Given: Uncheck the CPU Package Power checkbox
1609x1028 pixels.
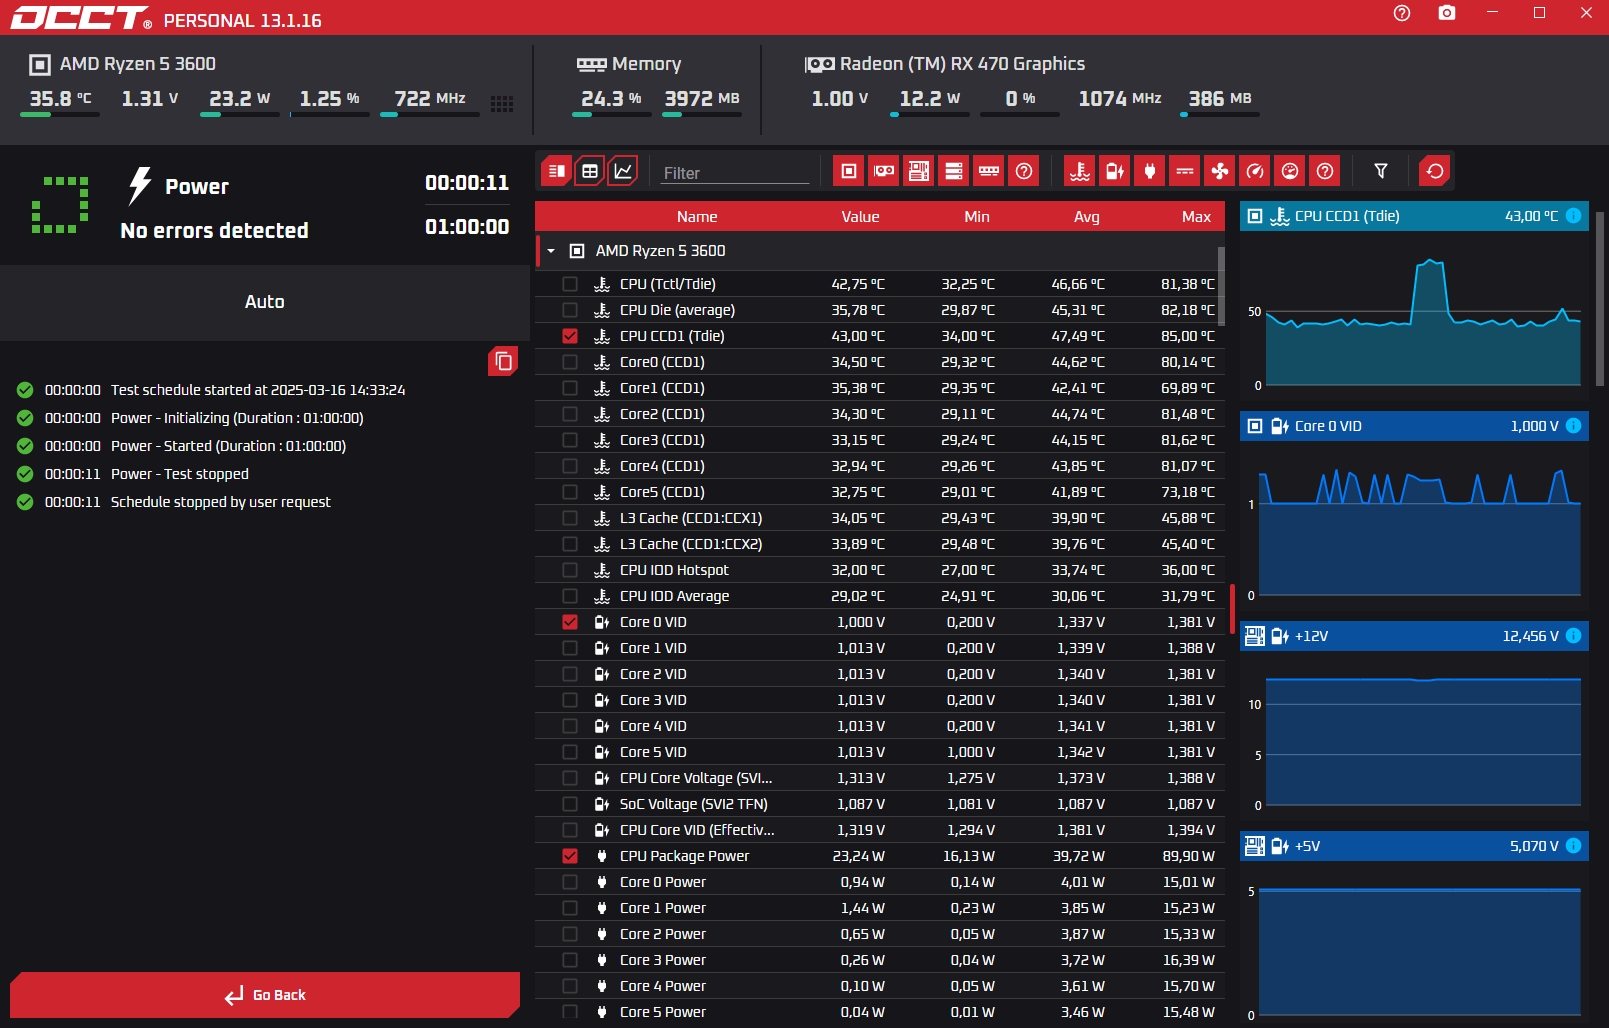Looking at the screenshot, I should pyautogui.click(x=570, y=856).
